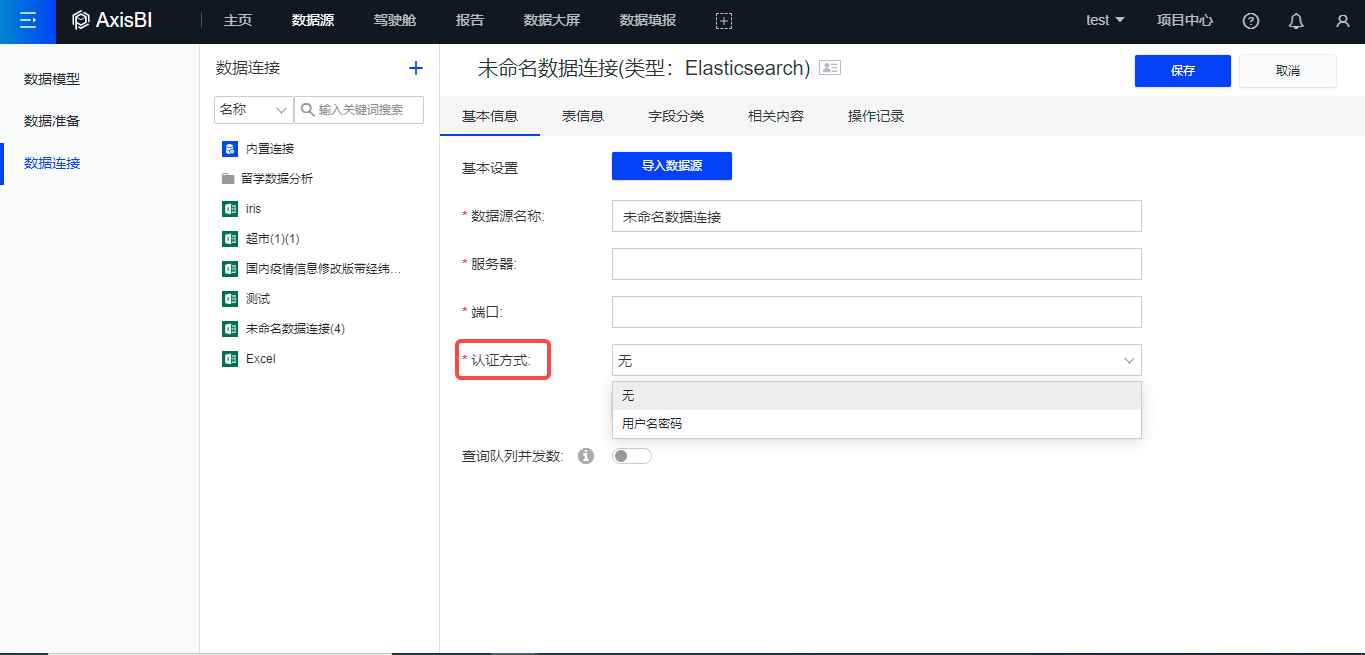The height and width of the screenshot is (655, 1365).
Task: Expand the 名称 search filter dropdown
Action: click(x=254, y=110)
